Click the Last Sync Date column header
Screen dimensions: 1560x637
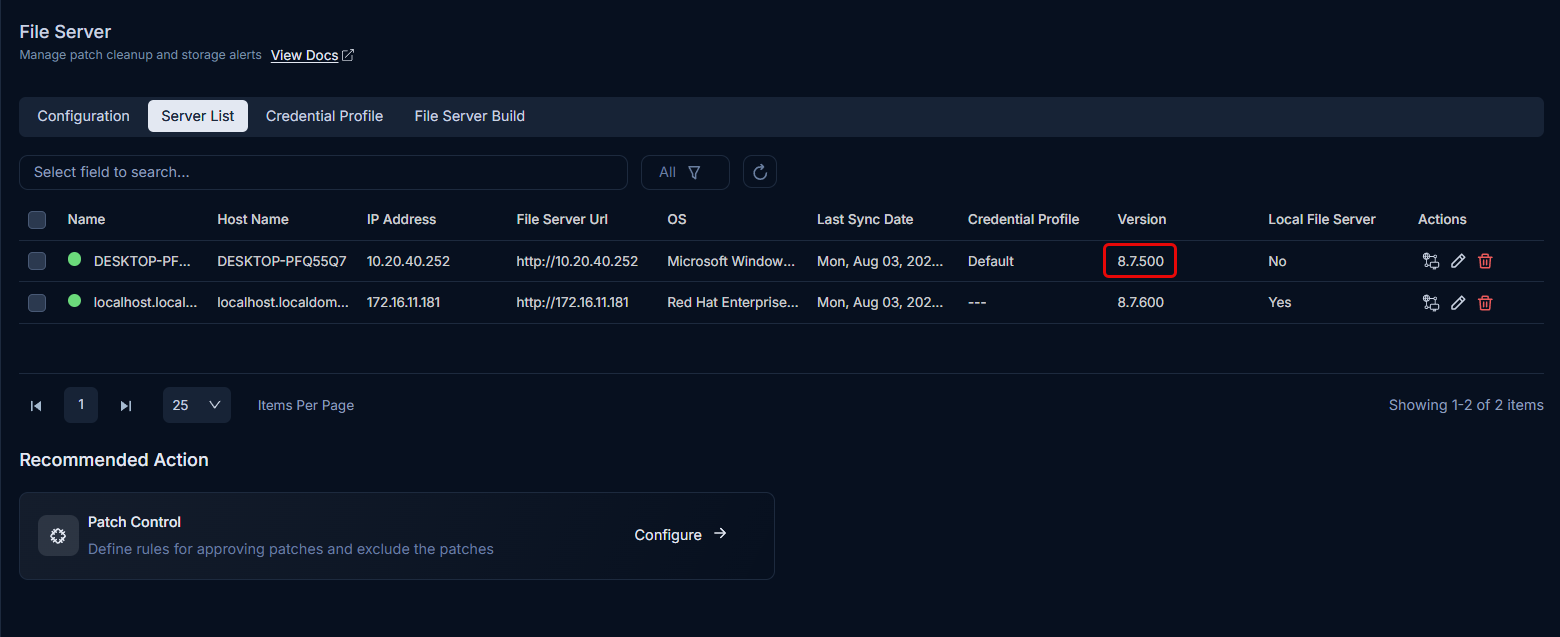click(865, 219)
